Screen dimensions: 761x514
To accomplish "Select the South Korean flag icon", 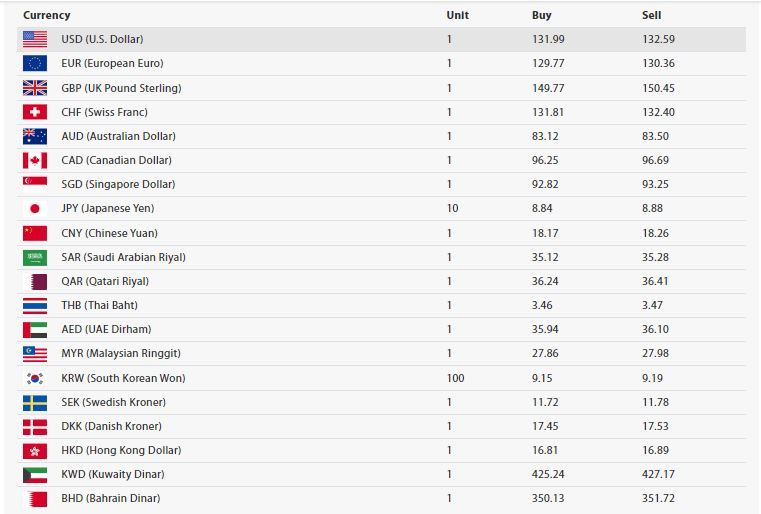I will pos(35,378).
